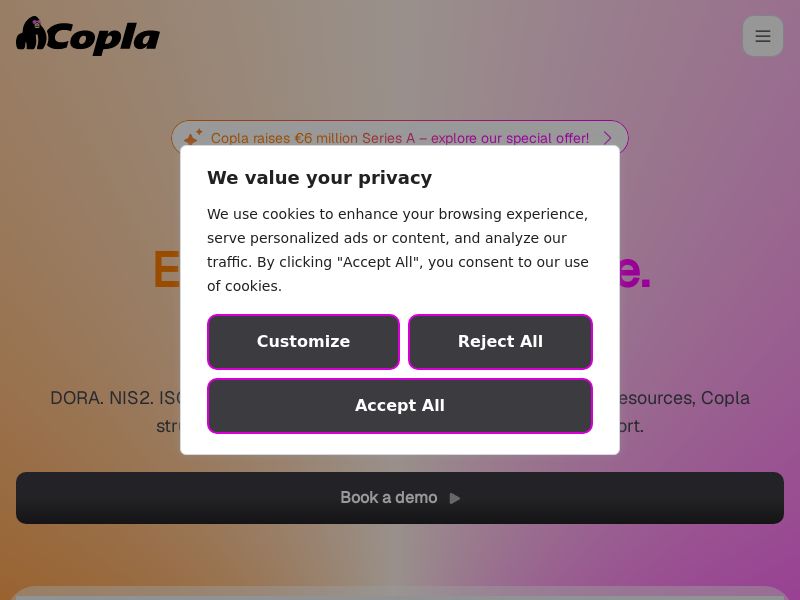The image size is (800, 600).
Task: Click the play triangle inside Book a demo
Action: [x=455, y=498]
